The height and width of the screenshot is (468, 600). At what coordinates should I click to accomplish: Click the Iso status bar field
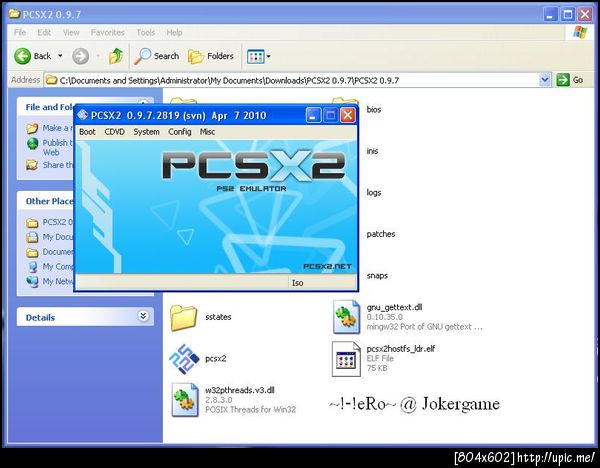click(x=321, y=283)
